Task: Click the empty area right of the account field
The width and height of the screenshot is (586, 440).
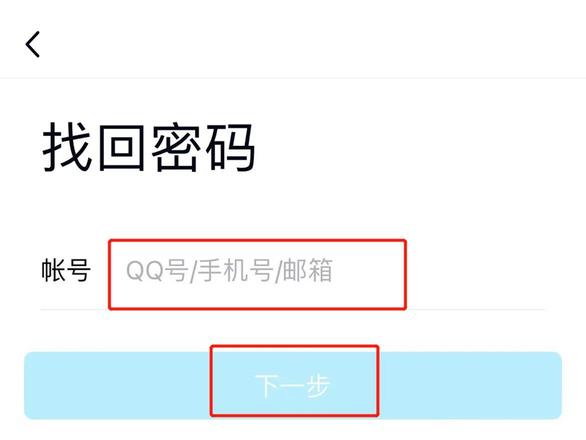Action: (475, 274)
